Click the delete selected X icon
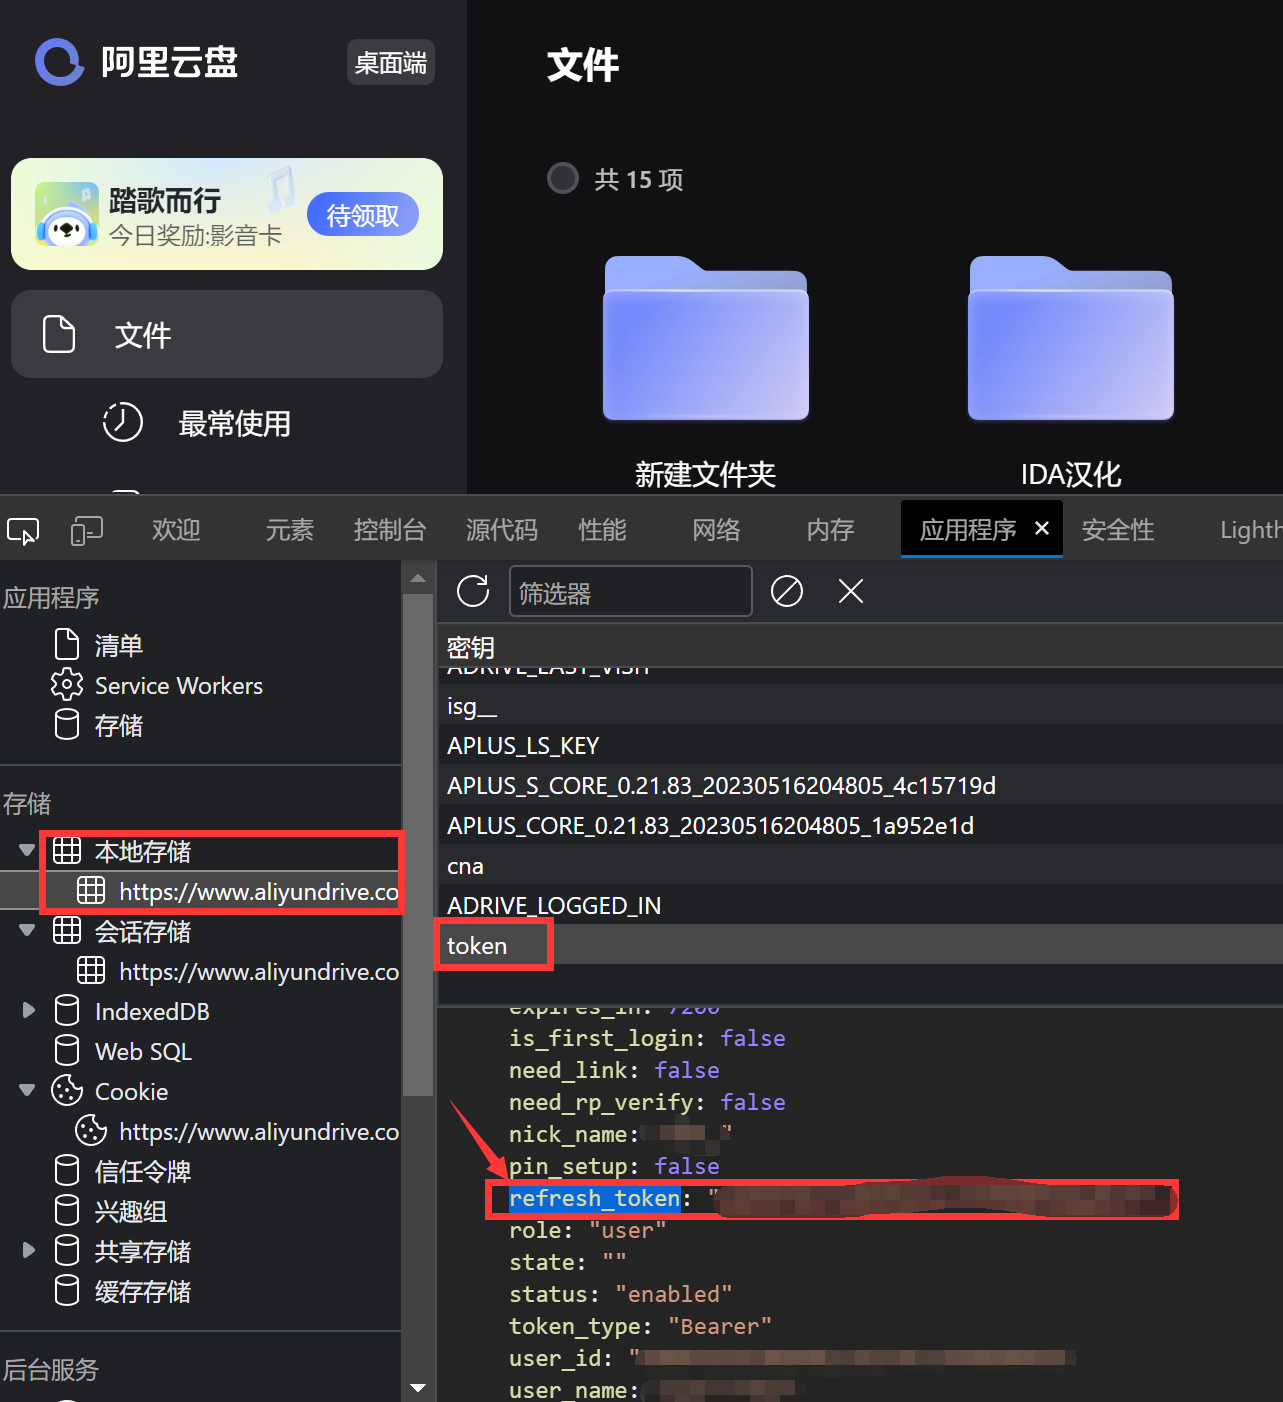This screenshot has width=1283, height=1402. pos(851,591)
